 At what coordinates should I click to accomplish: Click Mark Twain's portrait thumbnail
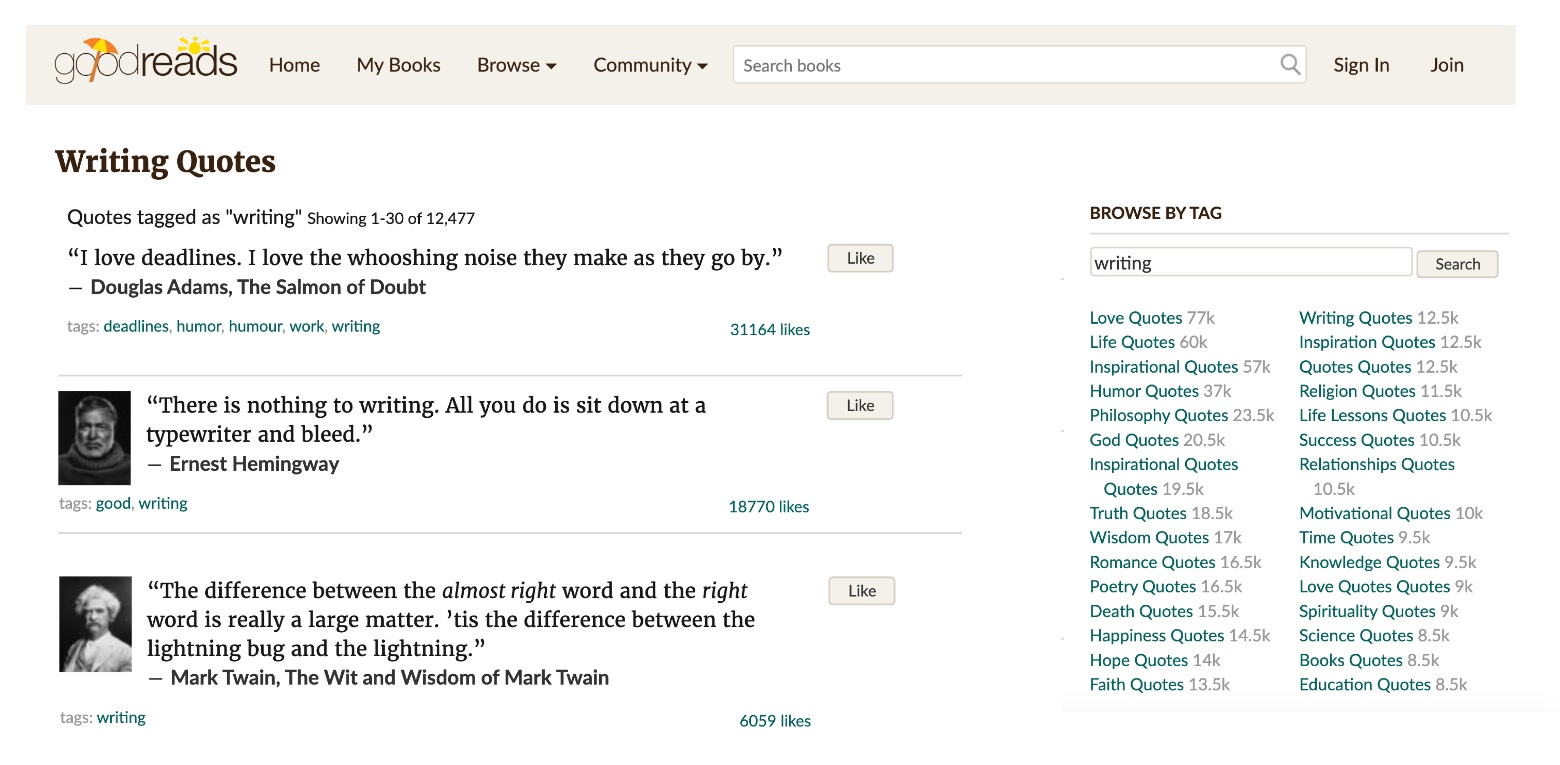coord(95,624)
